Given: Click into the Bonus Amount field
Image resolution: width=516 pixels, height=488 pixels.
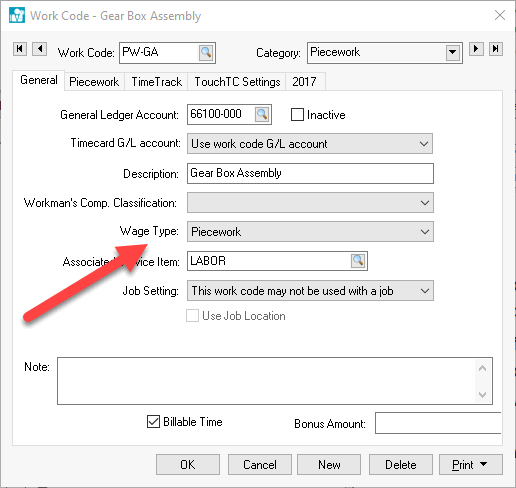Looking at the screenshot, I should tap(438, 423).
